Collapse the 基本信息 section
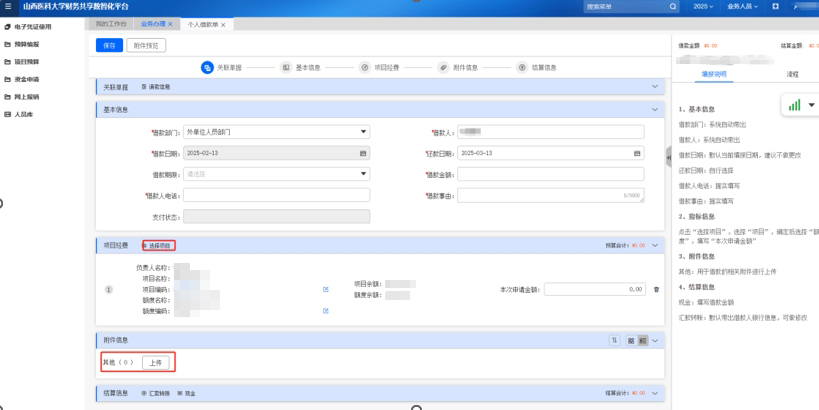Image resolution: width=819 pixels, height=410 pixels. pos(656,109)
